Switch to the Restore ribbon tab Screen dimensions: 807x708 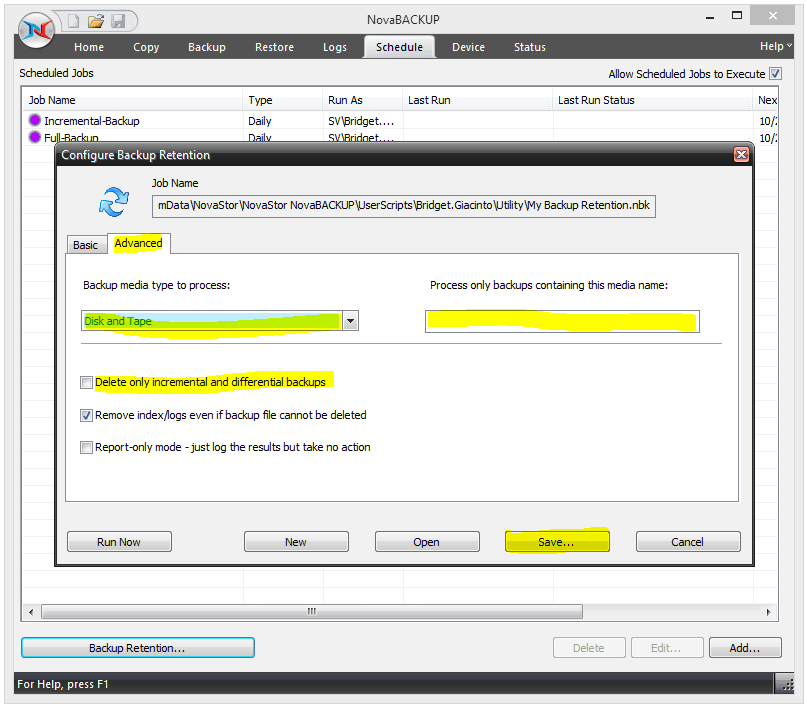tap(273, 46)
